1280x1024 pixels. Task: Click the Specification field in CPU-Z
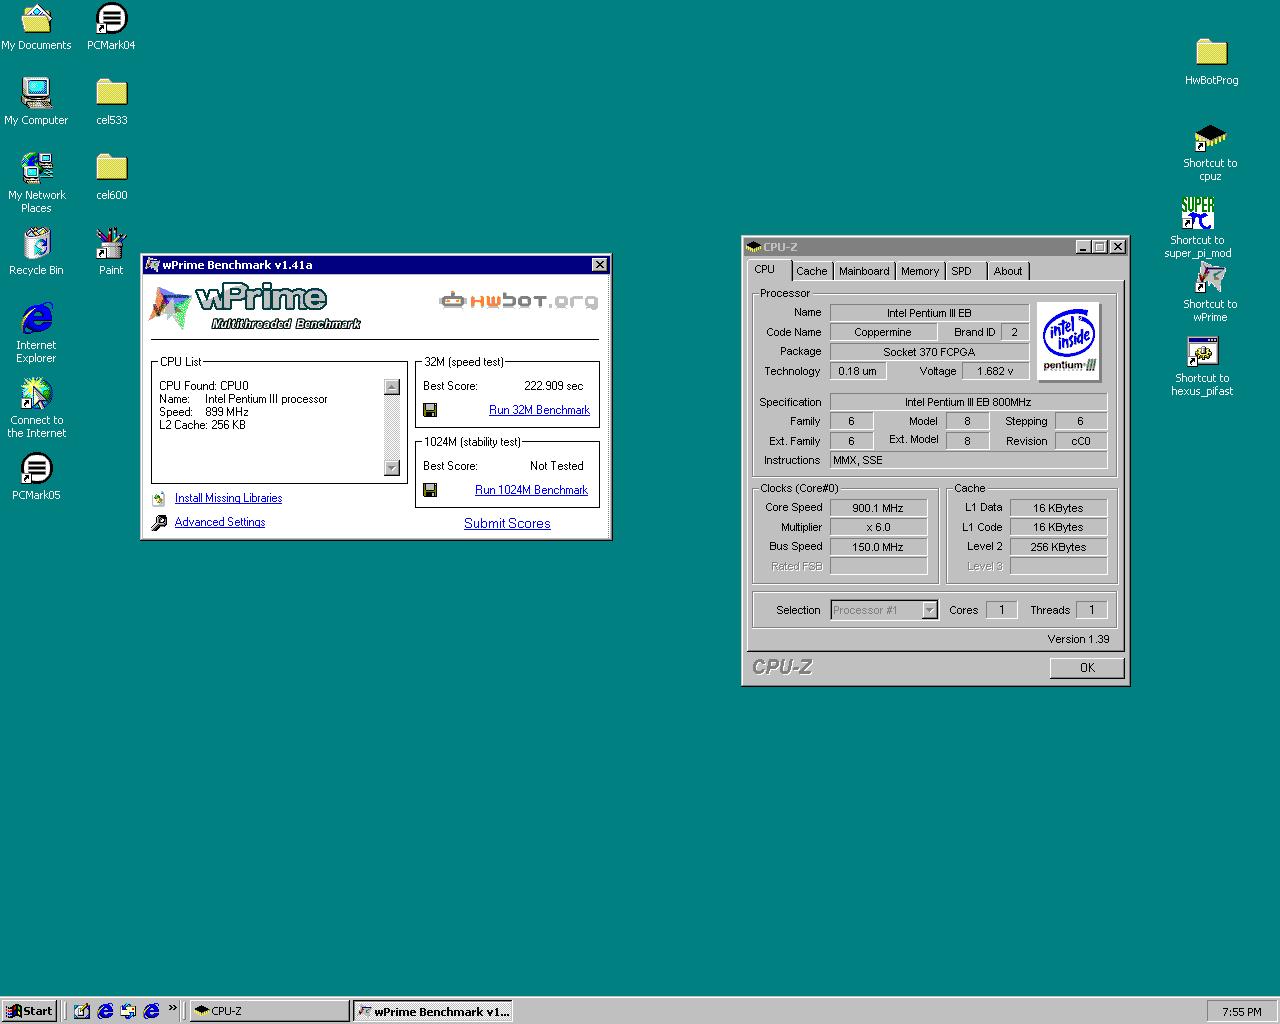pos(968,402)
